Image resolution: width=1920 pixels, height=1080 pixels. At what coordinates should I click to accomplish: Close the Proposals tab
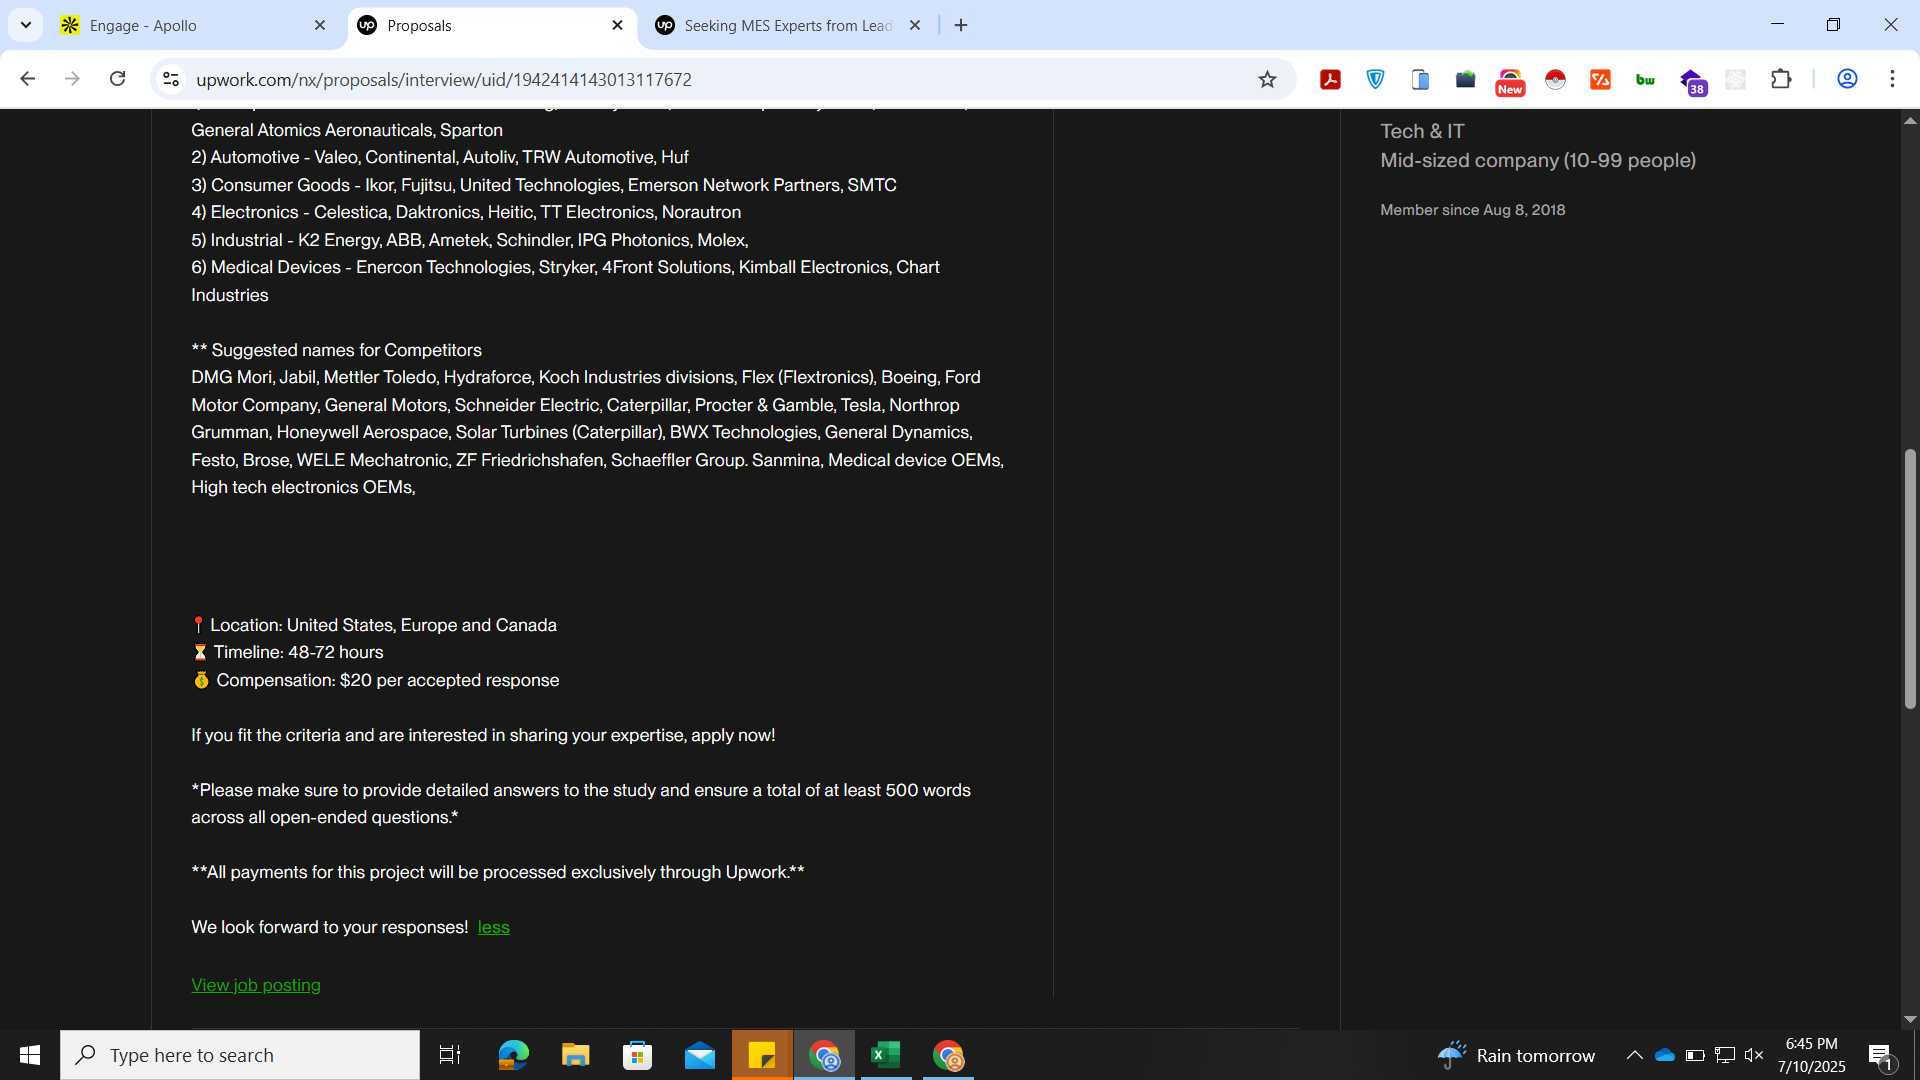617,25
